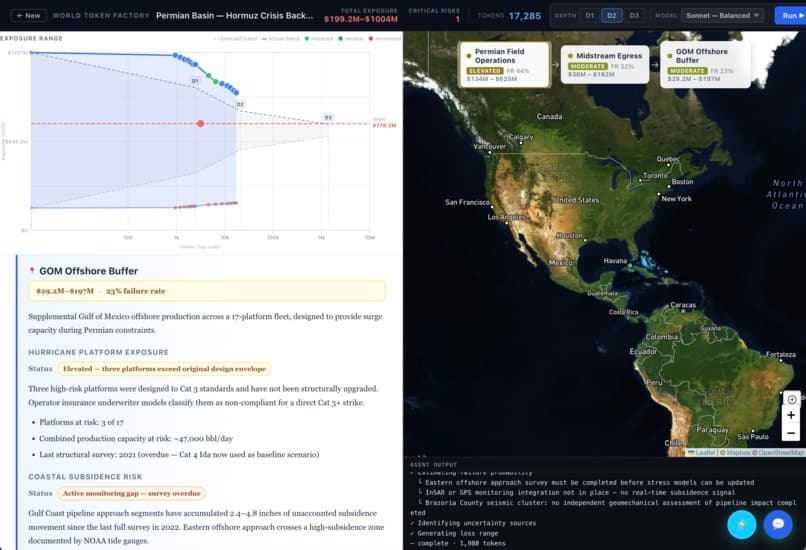Click the red pin beside GOM Offshore Buffer heading
The width and height of the screenshot is (806, 550).
coord(32,271)
